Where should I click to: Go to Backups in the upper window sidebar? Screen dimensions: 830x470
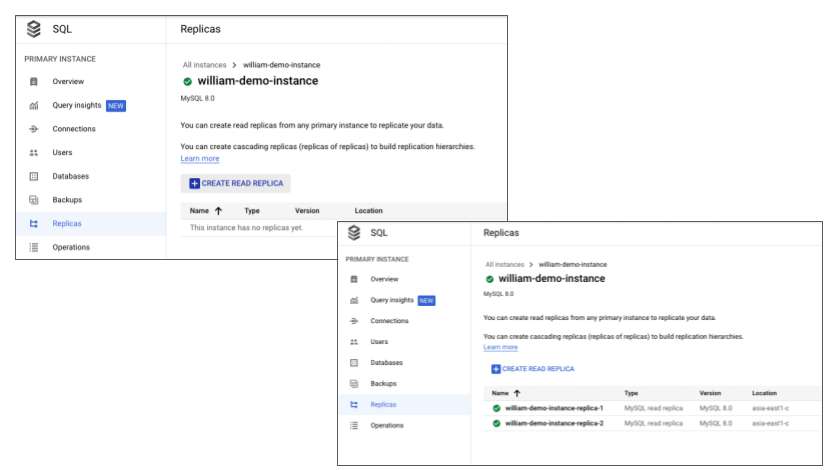(67, 200)
